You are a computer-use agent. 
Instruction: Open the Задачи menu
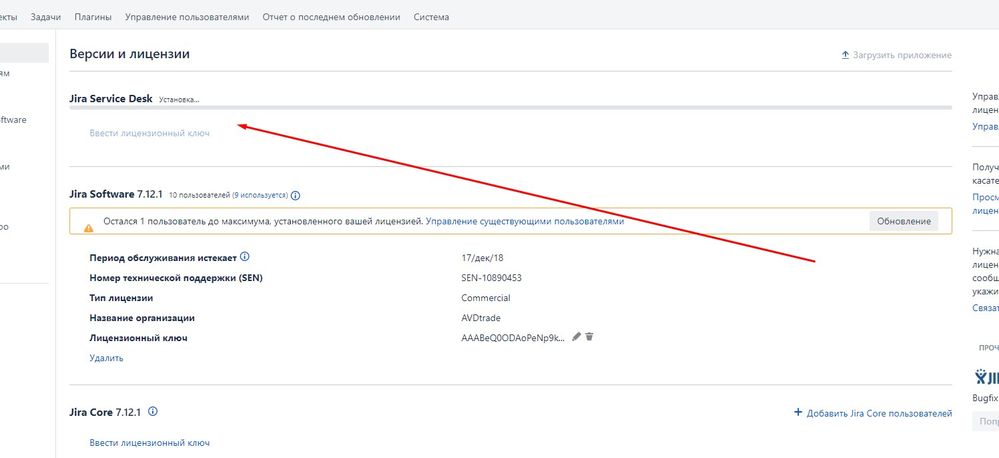pos(45,17)
